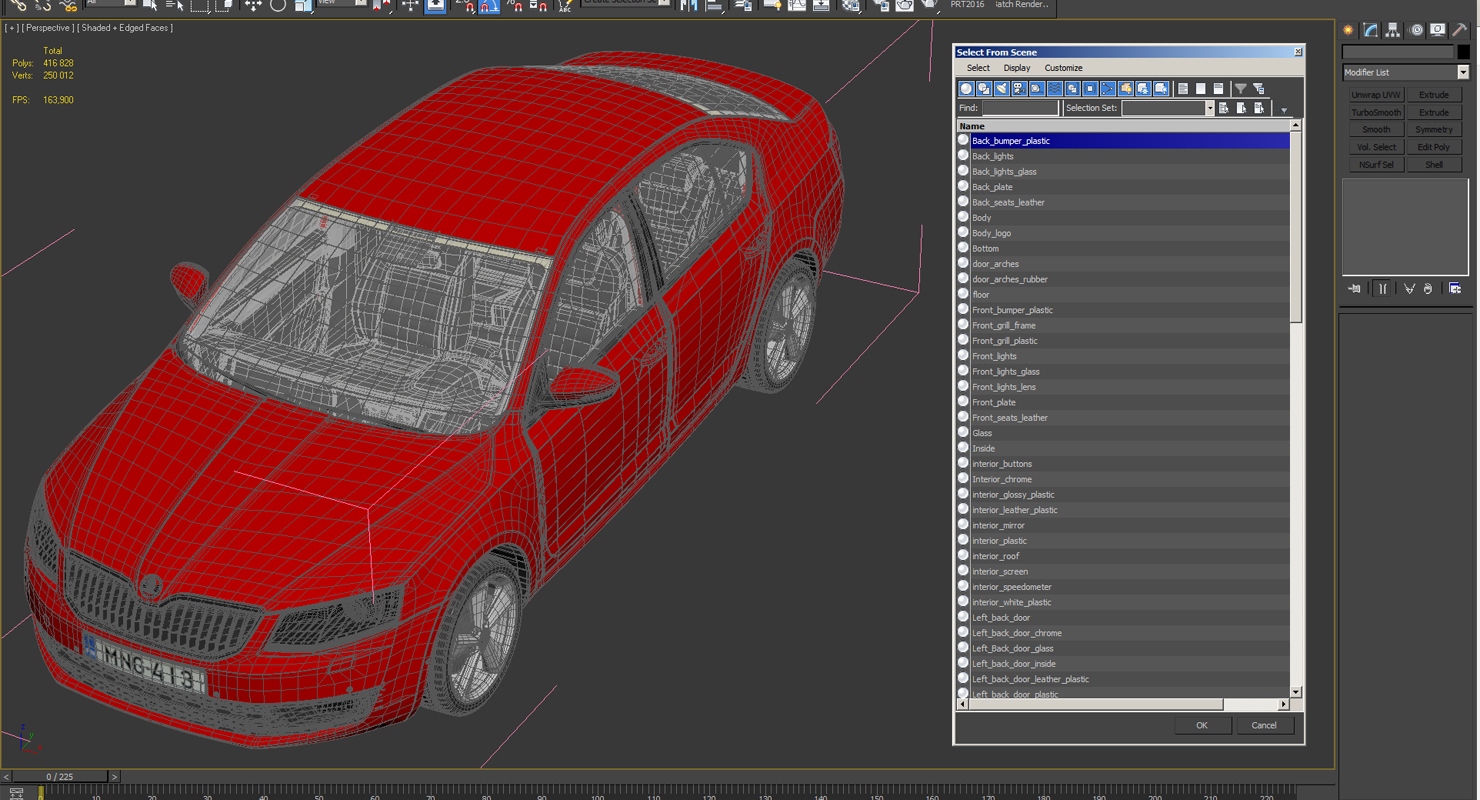Click Select Invert icon in Select From Scene

point(1218,89)
